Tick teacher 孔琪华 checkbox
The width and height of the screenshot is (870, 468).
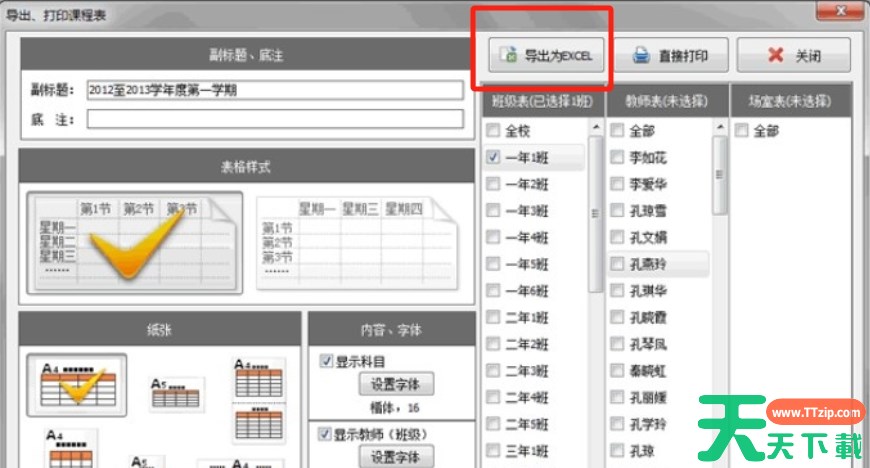click(617, 290)
